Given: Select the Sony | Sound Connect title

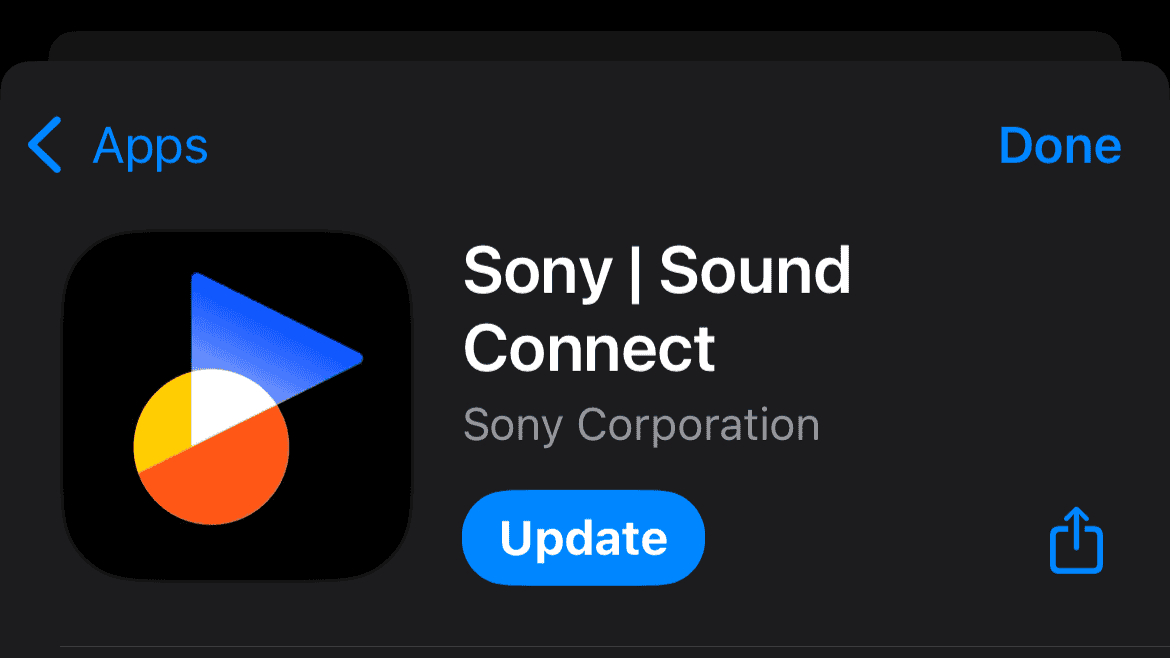Looking at the screenshot, I should [657, 309].
